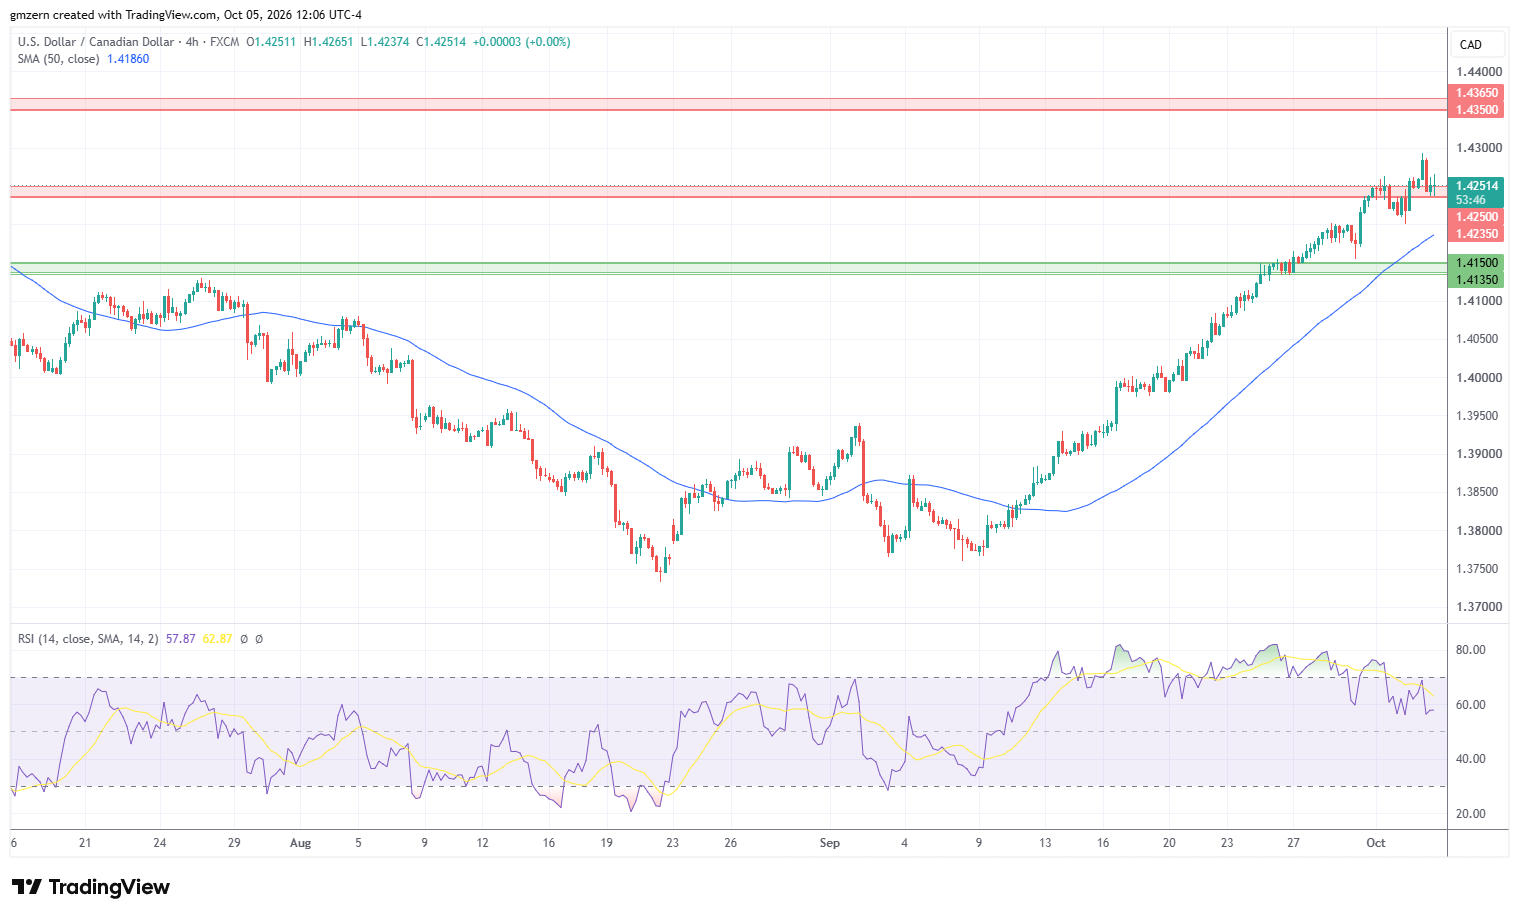This screenshot has height=917, width=1519.
Task: Select the red 1.42350 price label
Action: (1476, 234)
